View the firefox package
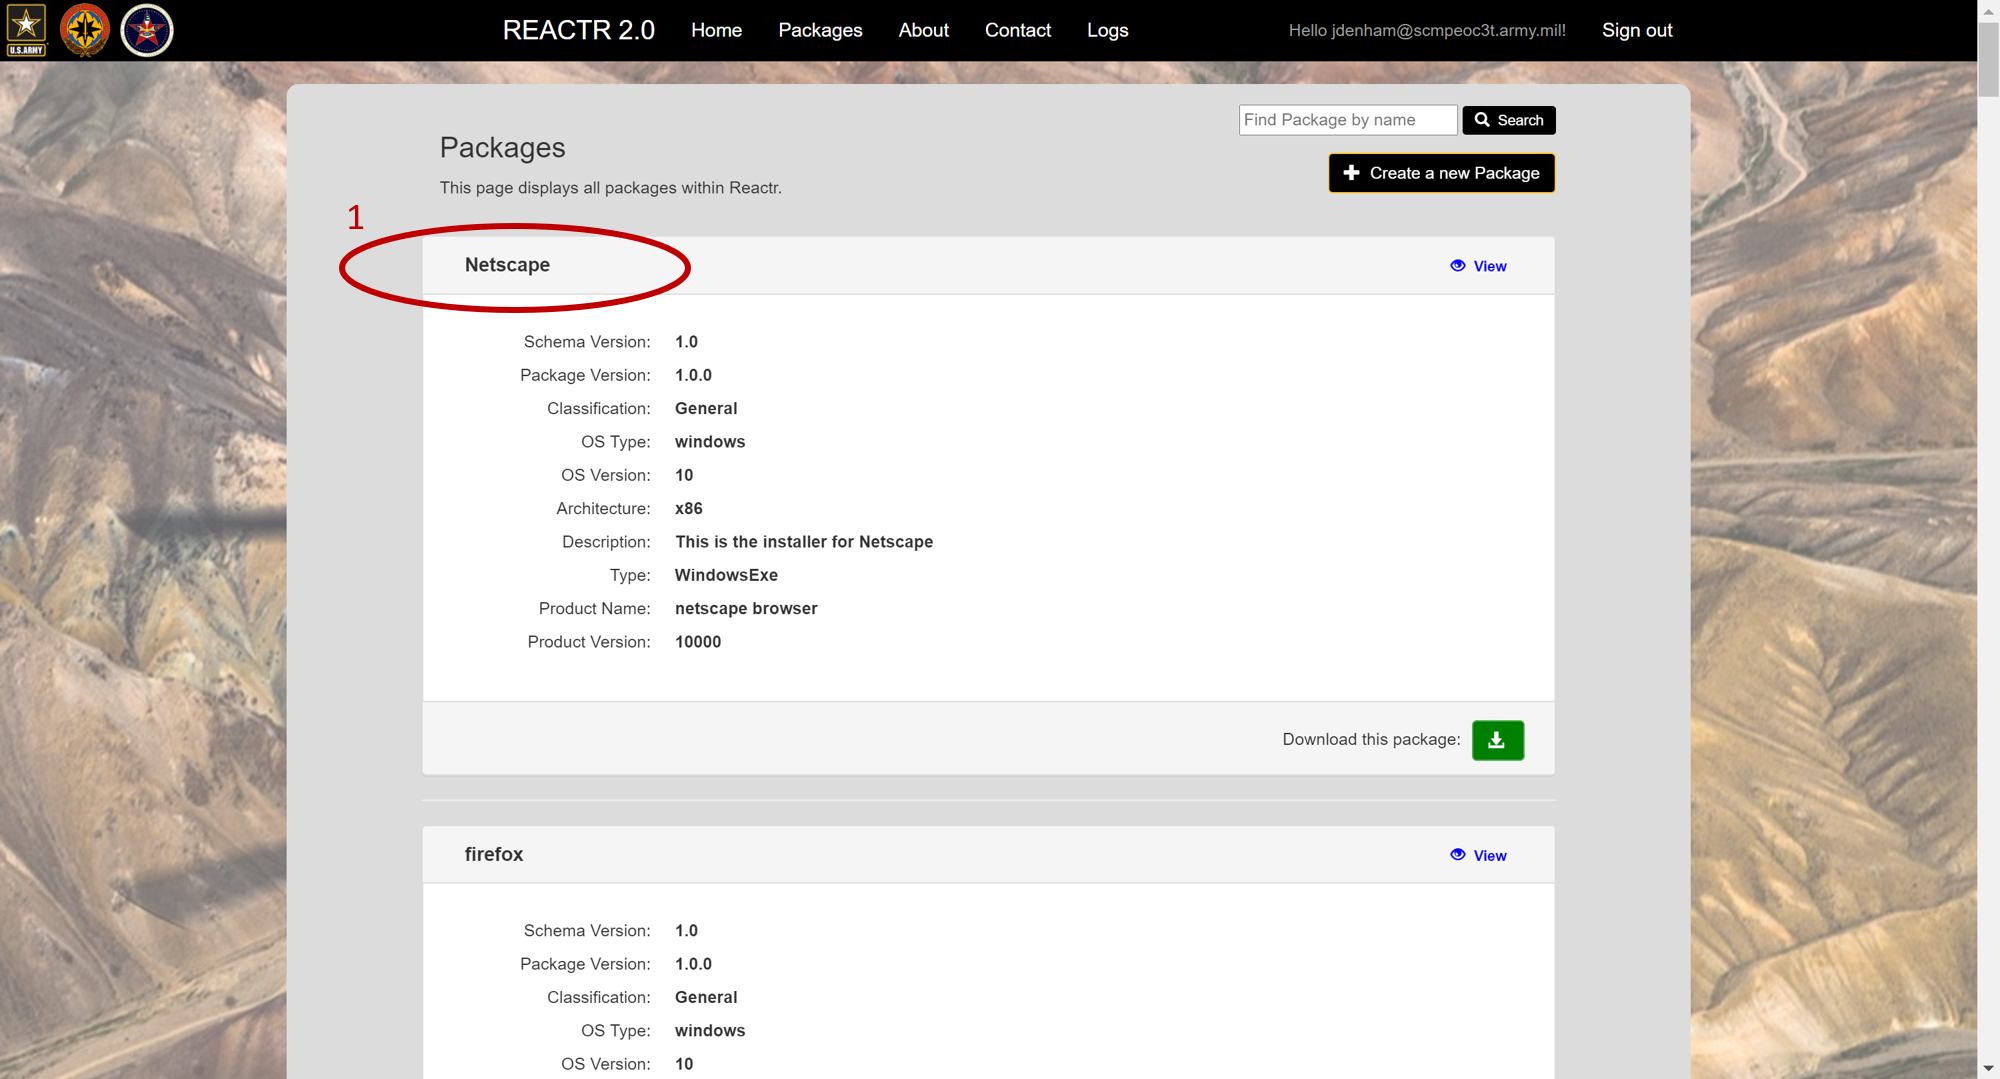Screen dimensions: 2000x1079 pyautogui.click(x=1479, y=855)
